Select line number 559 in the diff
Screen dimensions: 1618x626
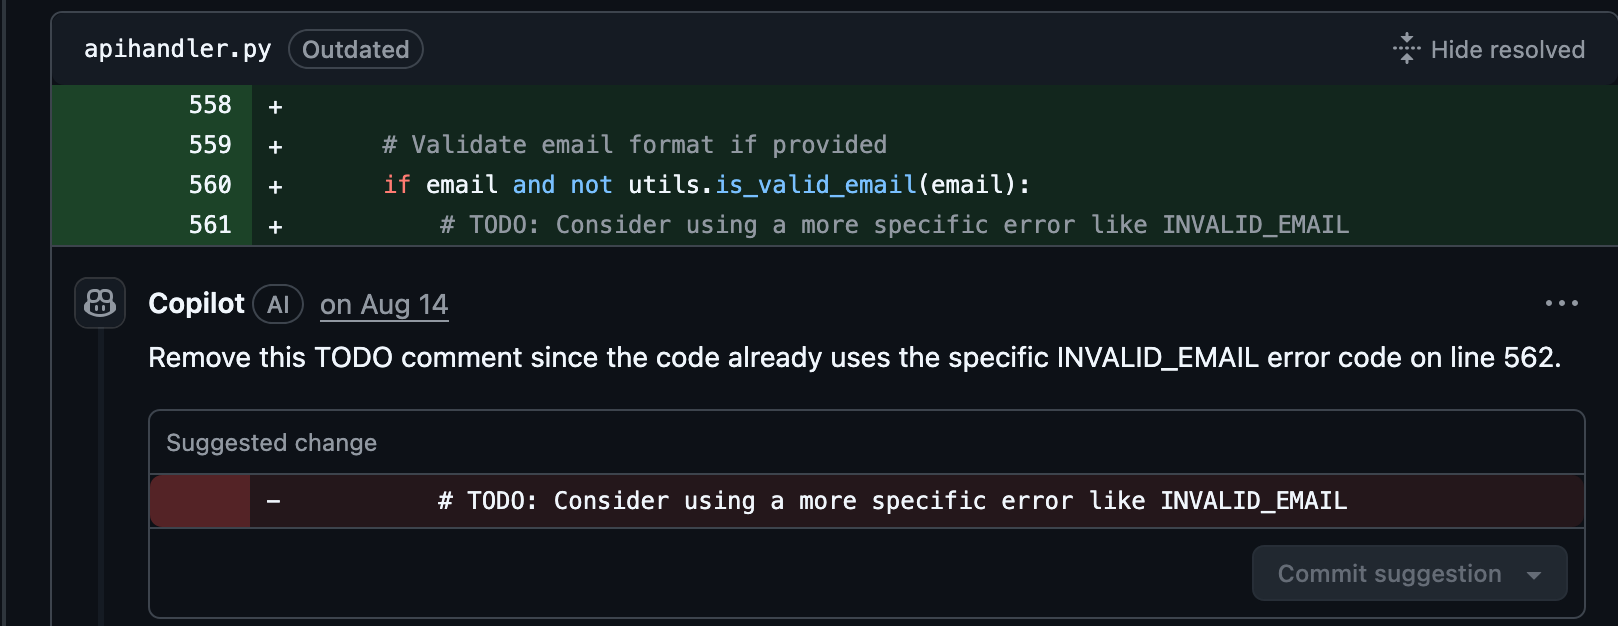click(210, 145)
